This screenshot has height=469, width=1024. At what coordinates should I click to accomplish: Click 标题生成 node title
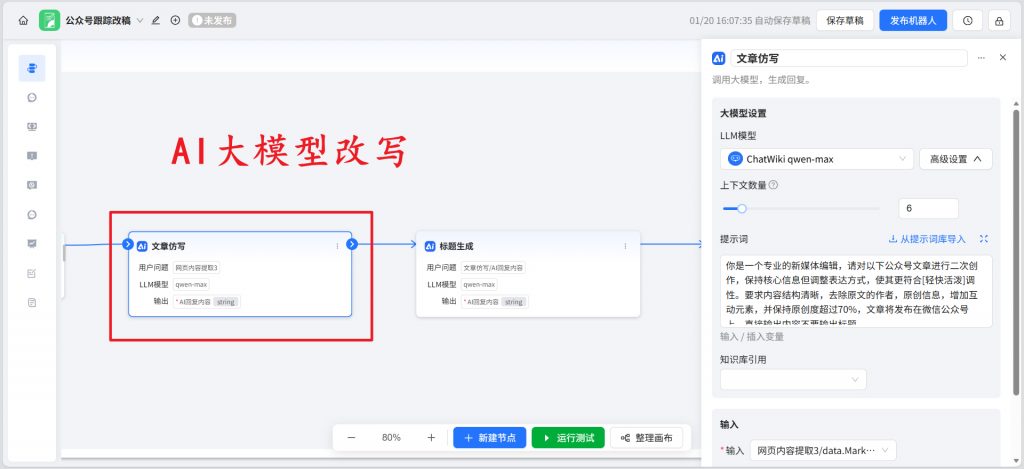click(456, 246)
